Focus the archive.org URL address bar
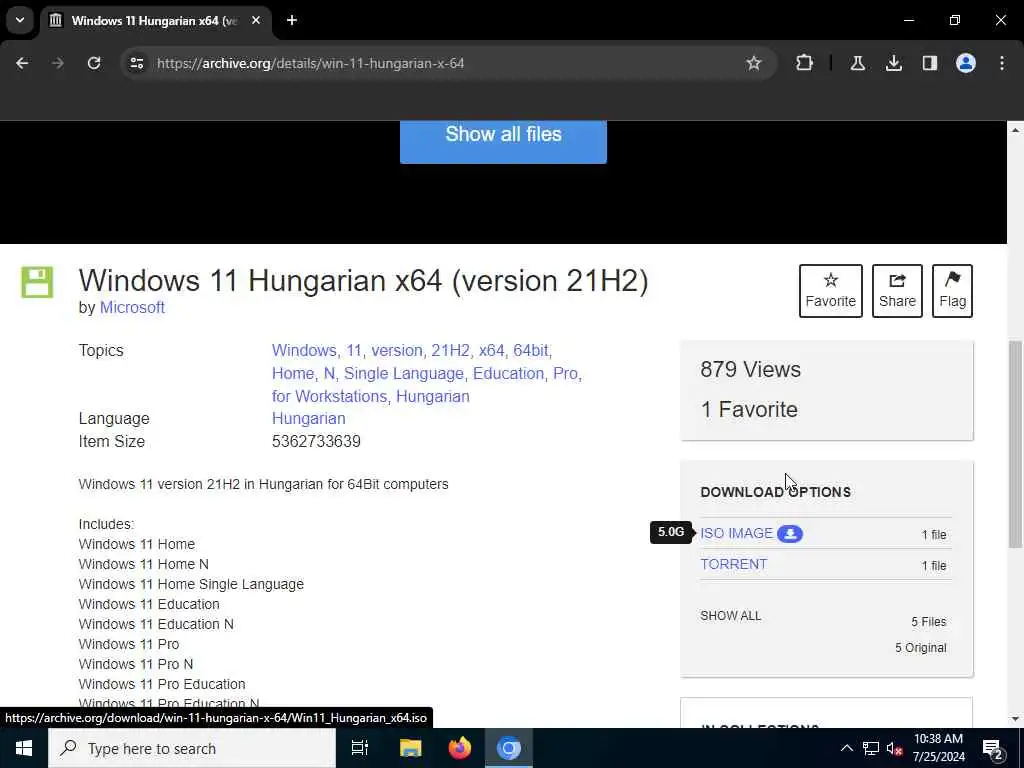Screen dimensions: 1024x768 pyautogui.click(x=448, y=63)
